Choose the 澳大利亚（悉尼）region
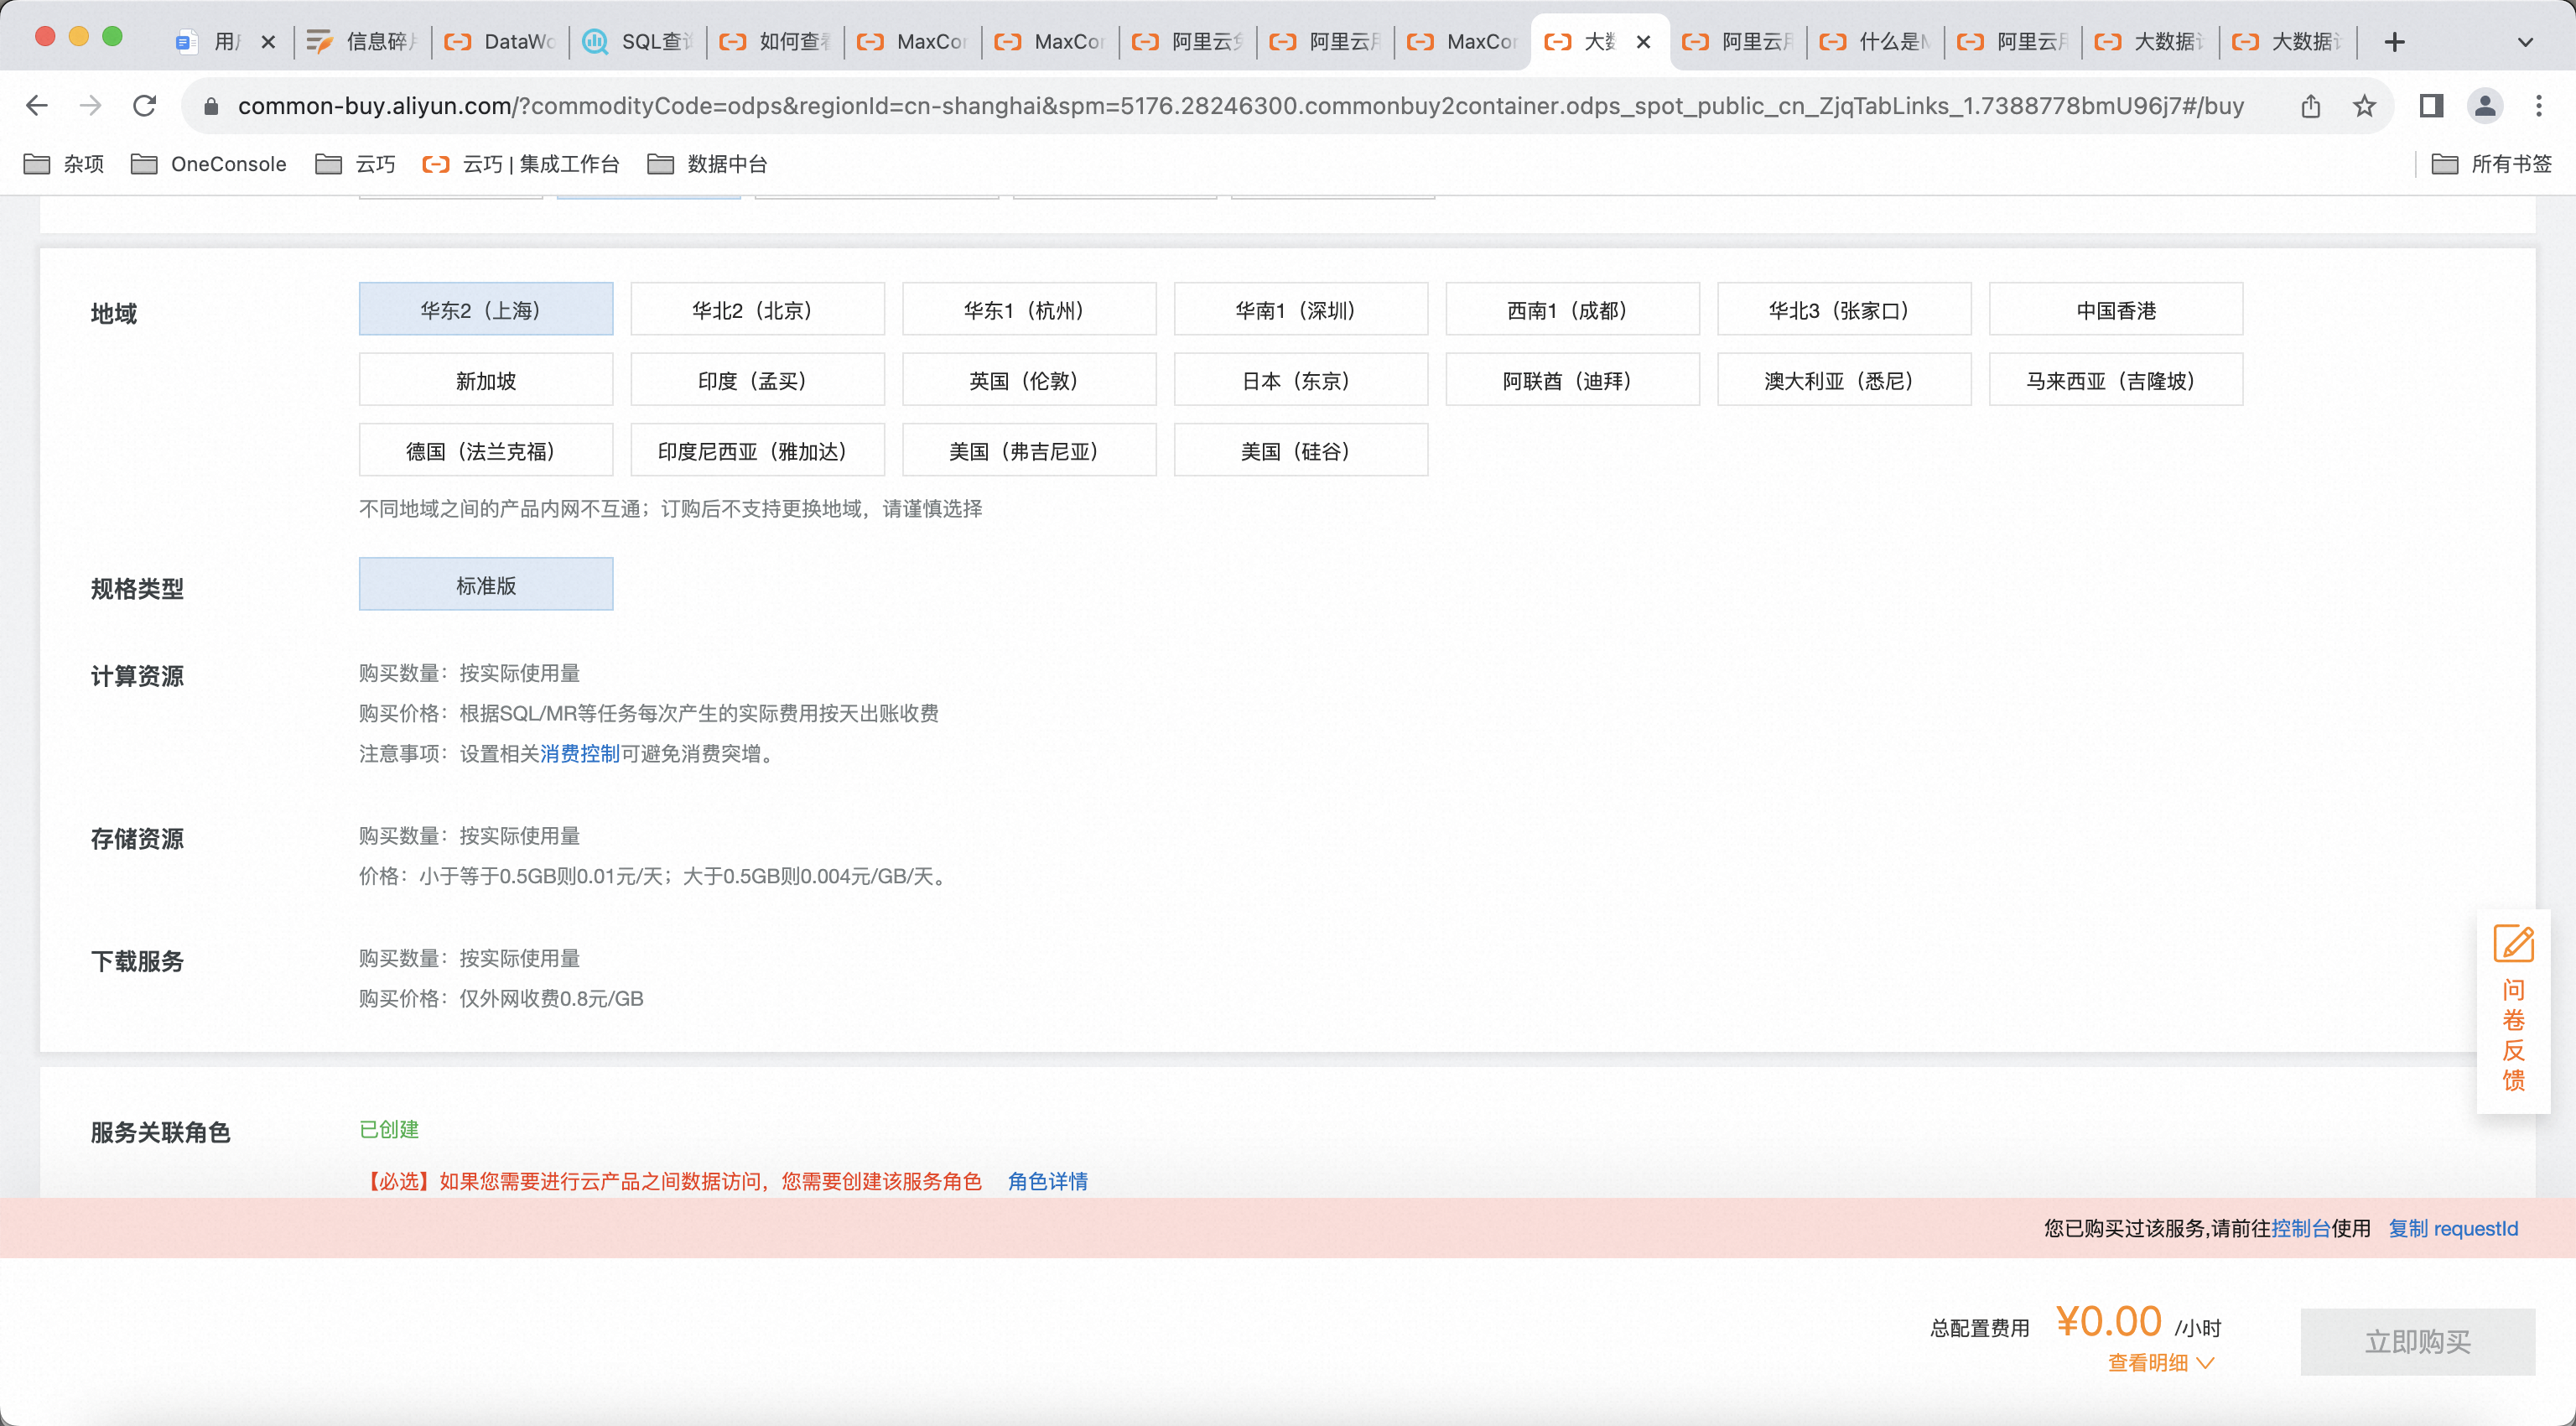The image size is (2576, 1426). coord(1844,379)
